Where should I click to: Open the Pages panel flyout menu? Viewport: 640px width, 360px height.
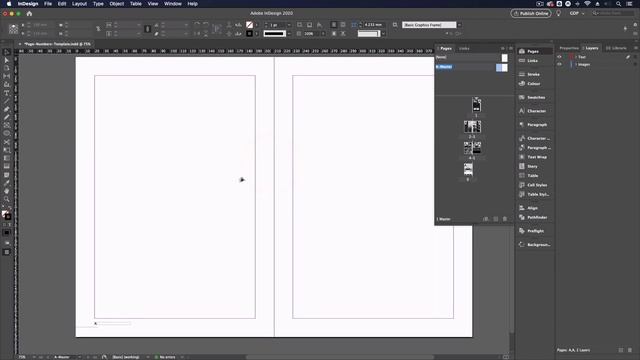(x=511, y=49)
